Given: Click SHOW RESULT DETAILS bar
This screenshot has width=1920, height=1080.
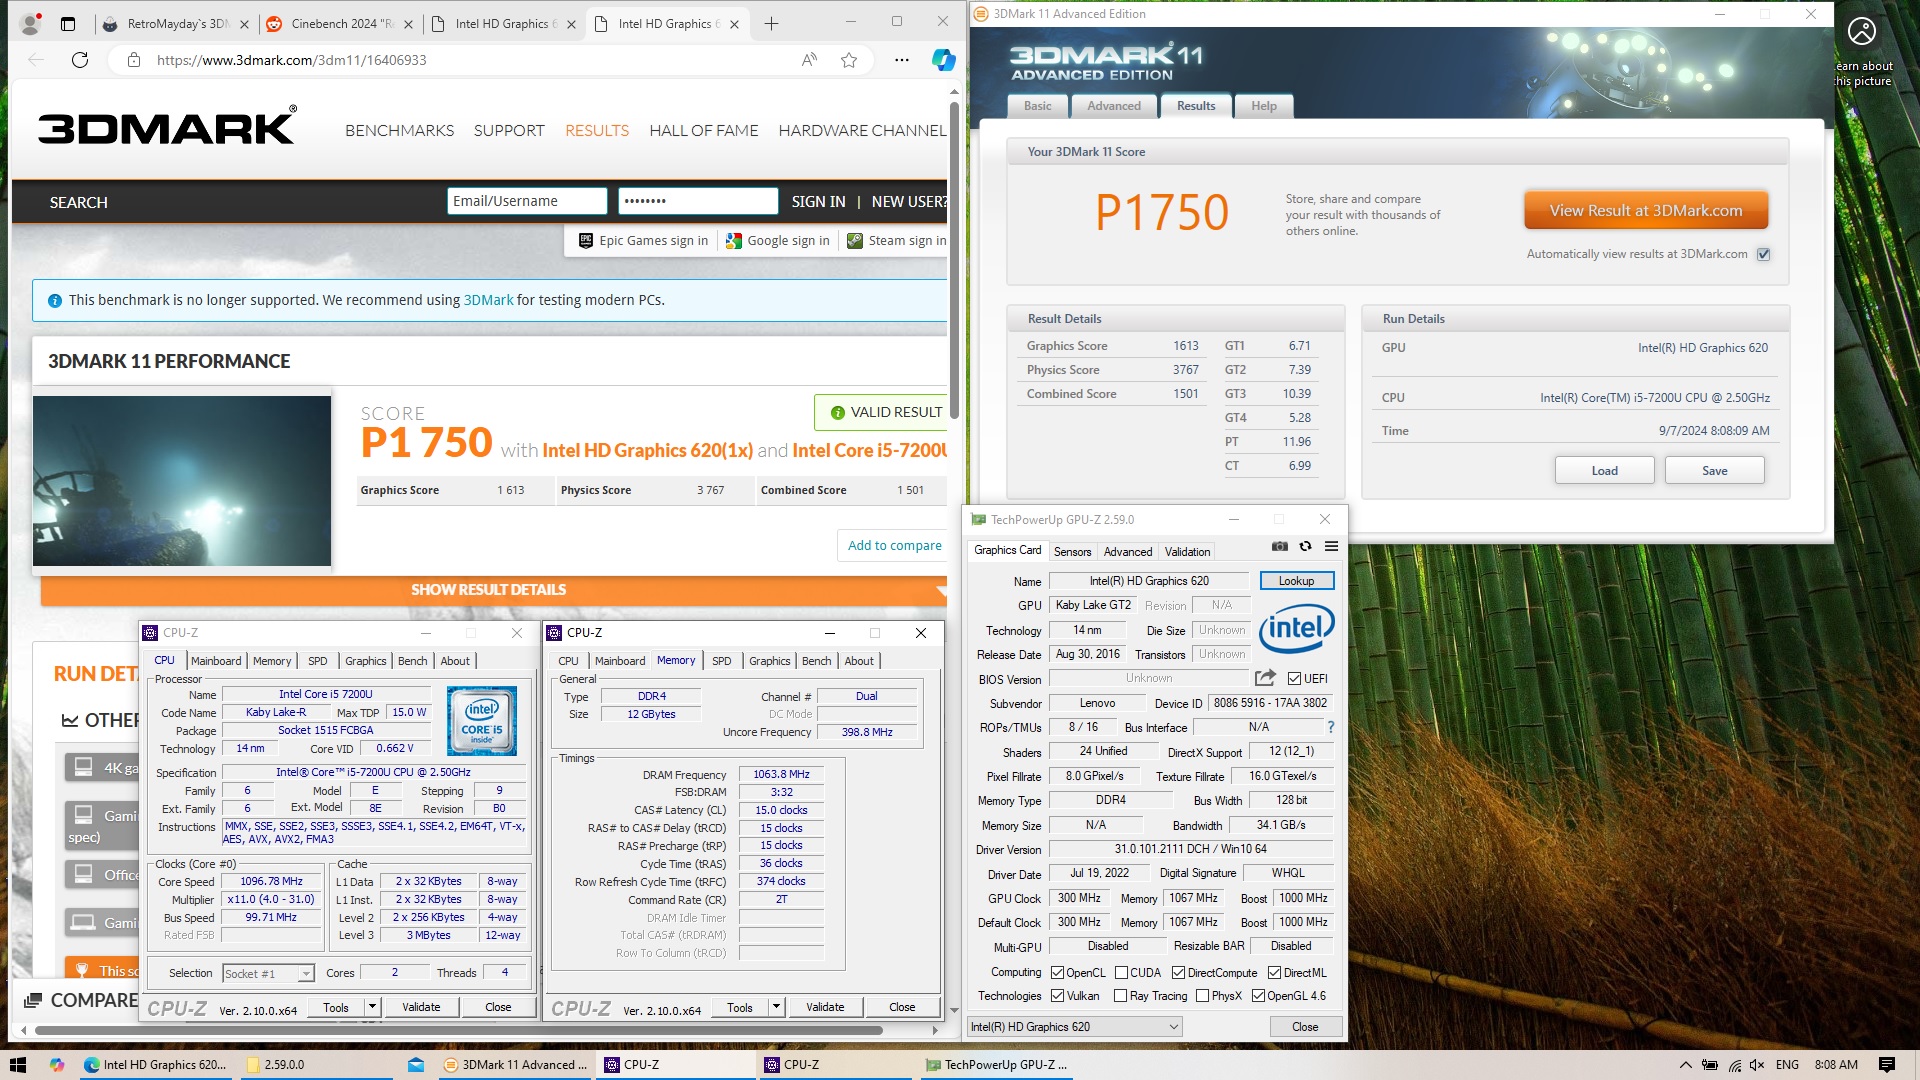Looking at the screenshot, I should point(493,590).
